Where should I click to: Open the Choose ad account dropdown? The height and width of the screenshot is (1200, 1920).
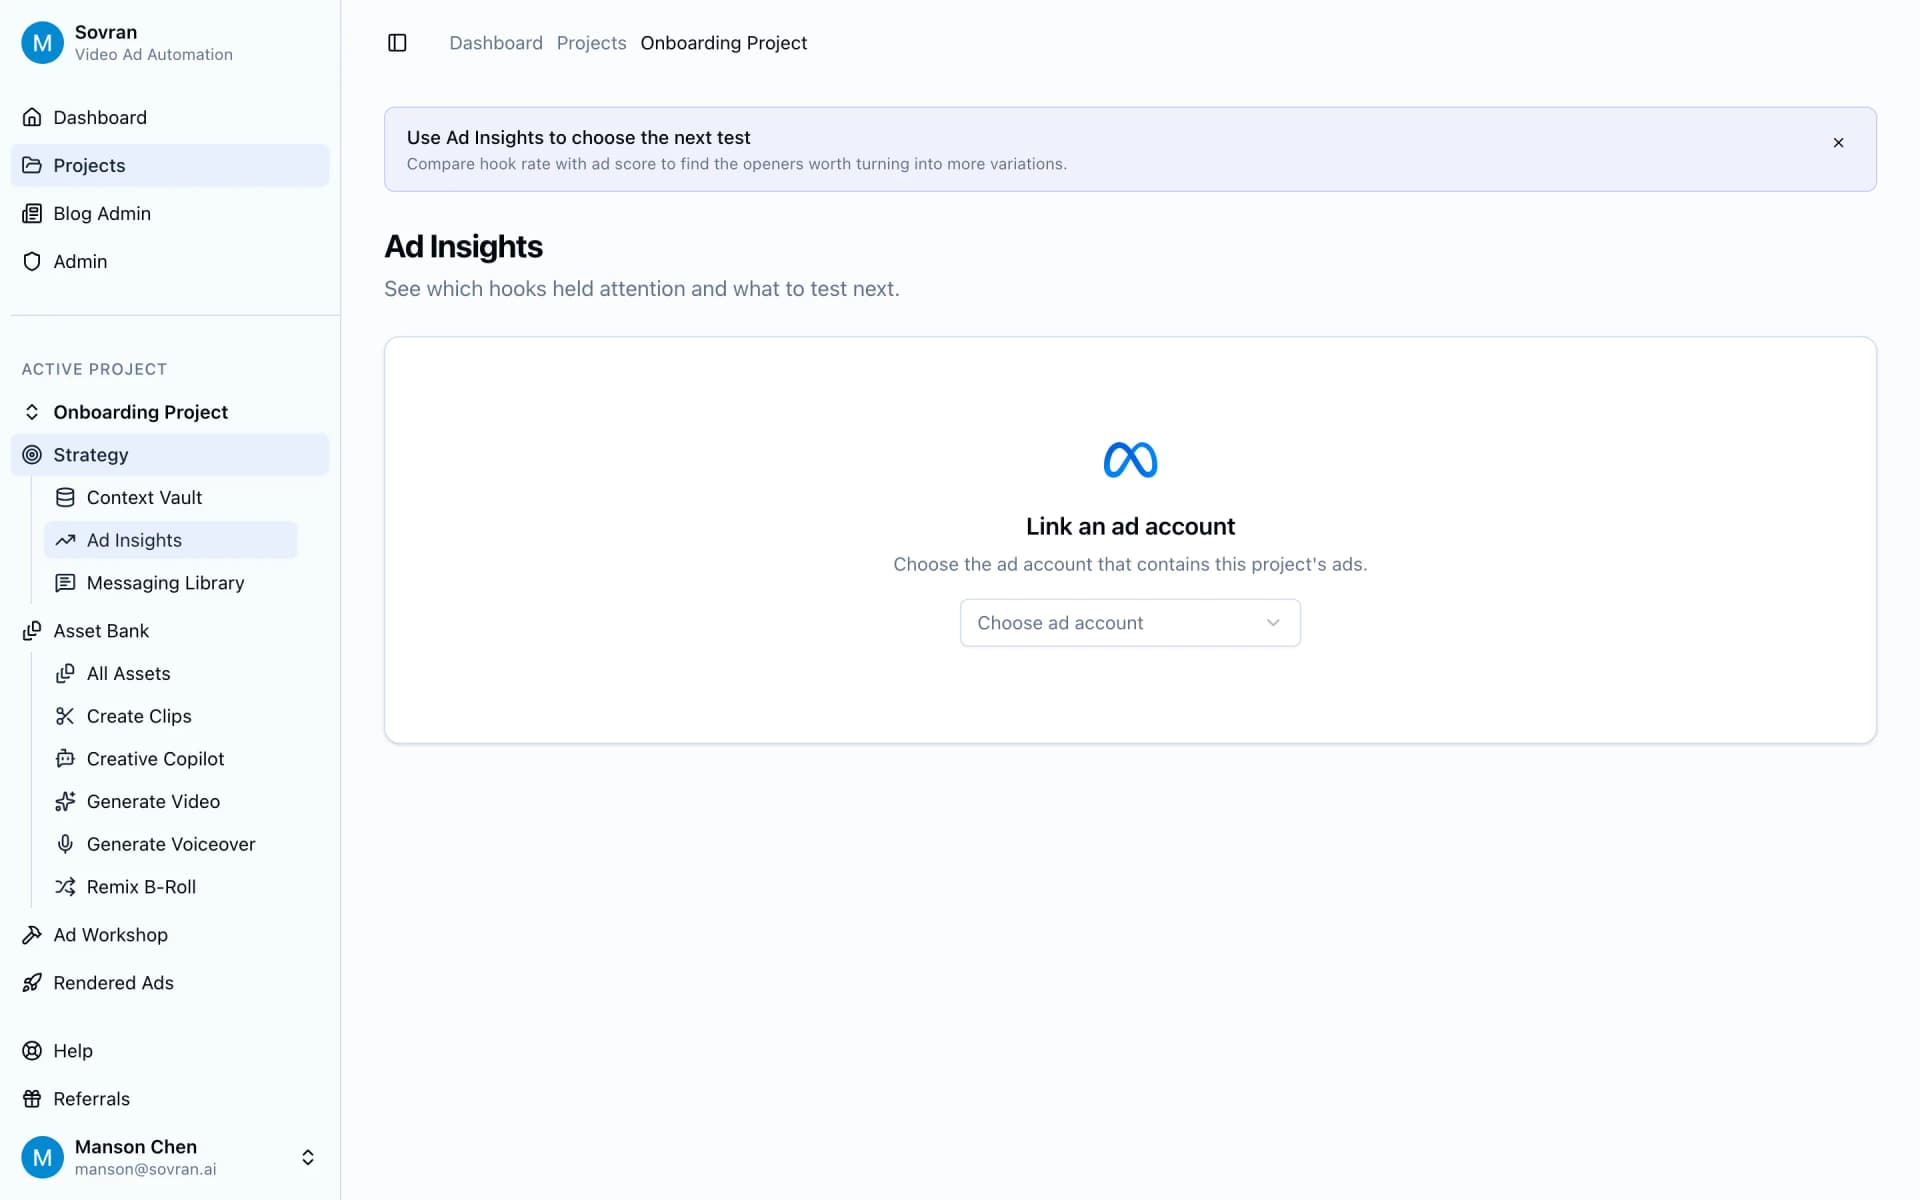[x=1130, y=623]
